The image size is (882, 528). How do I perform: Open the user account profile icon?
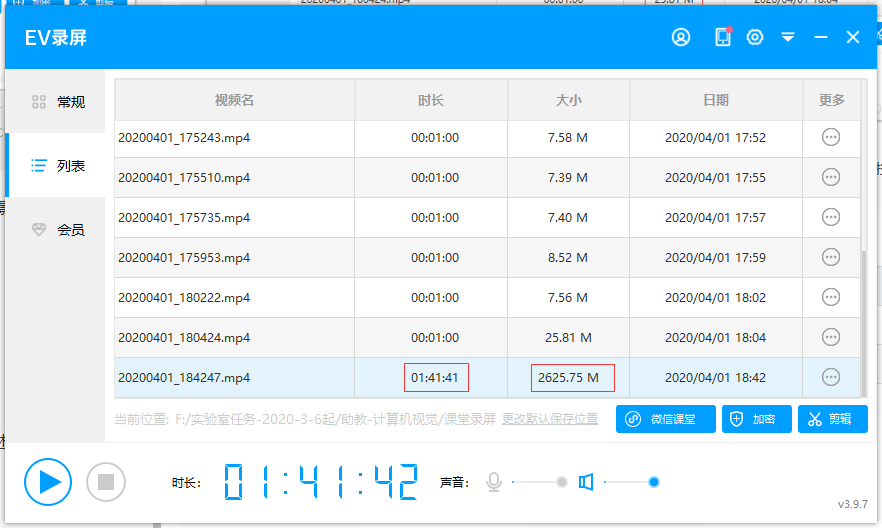(681, 37)
